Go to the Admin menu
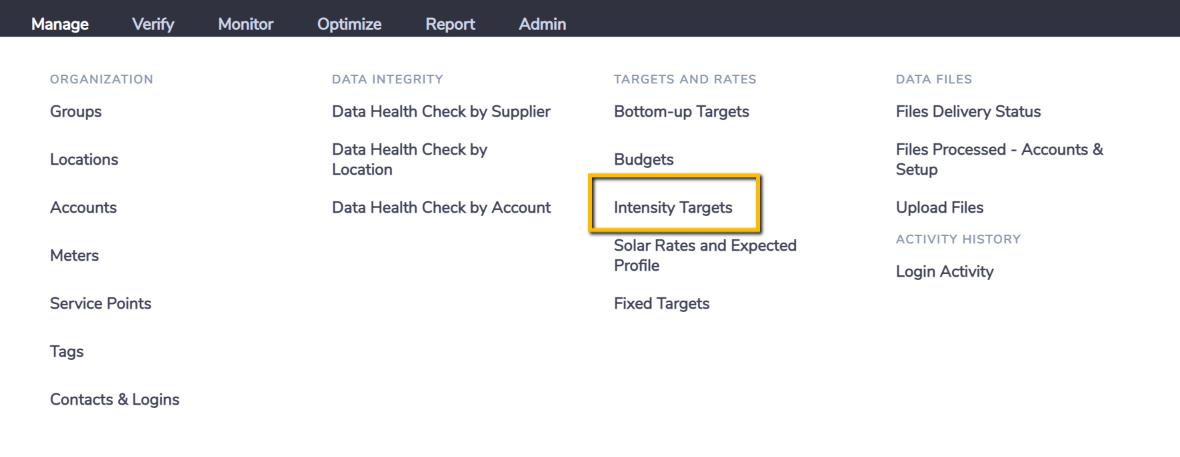 coord(543,24)
